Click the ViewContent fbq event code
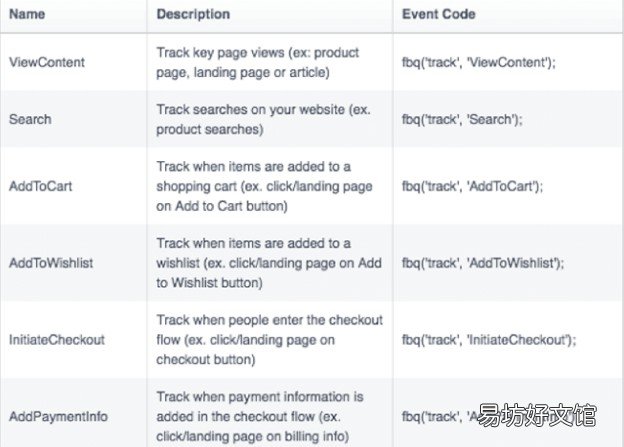624x447 pixels. pyautogui.click(x=479, y=62)
